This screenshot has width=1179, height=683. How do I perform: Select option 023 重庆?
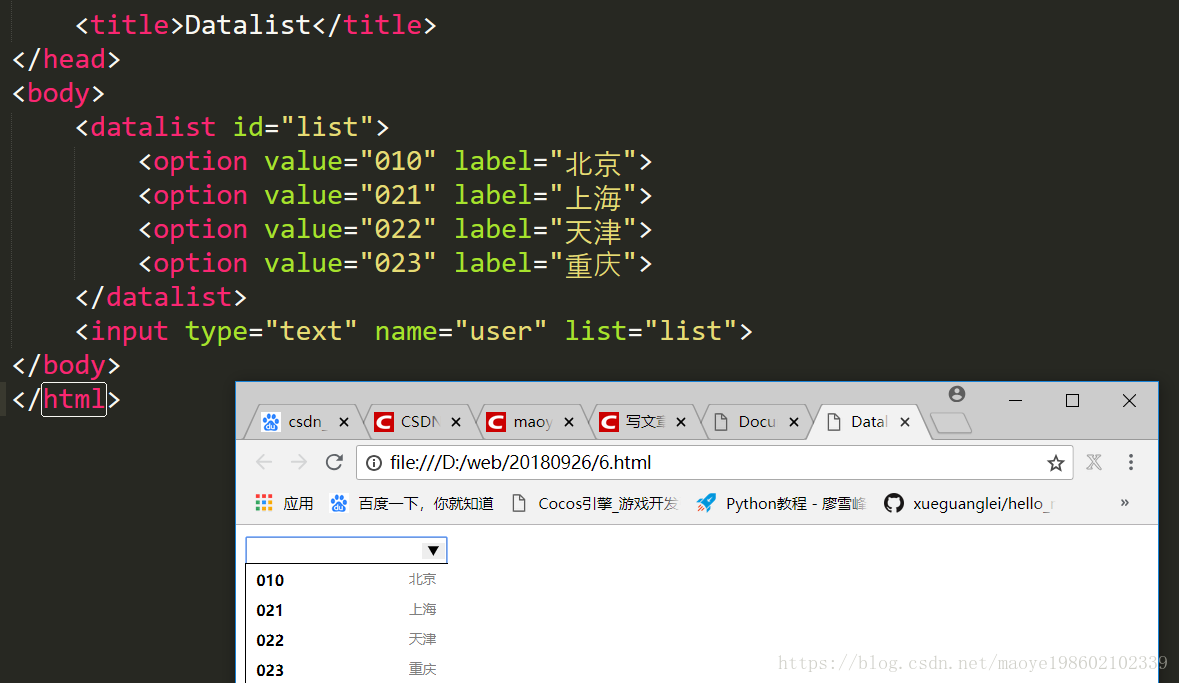347,669
